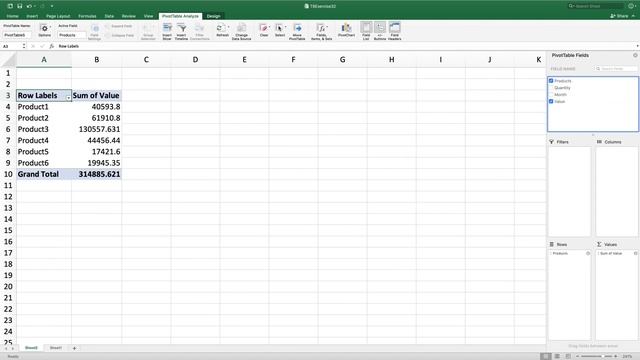
Task: Click PivotTable Fields panel settings gear
Action: coord(635,55)
